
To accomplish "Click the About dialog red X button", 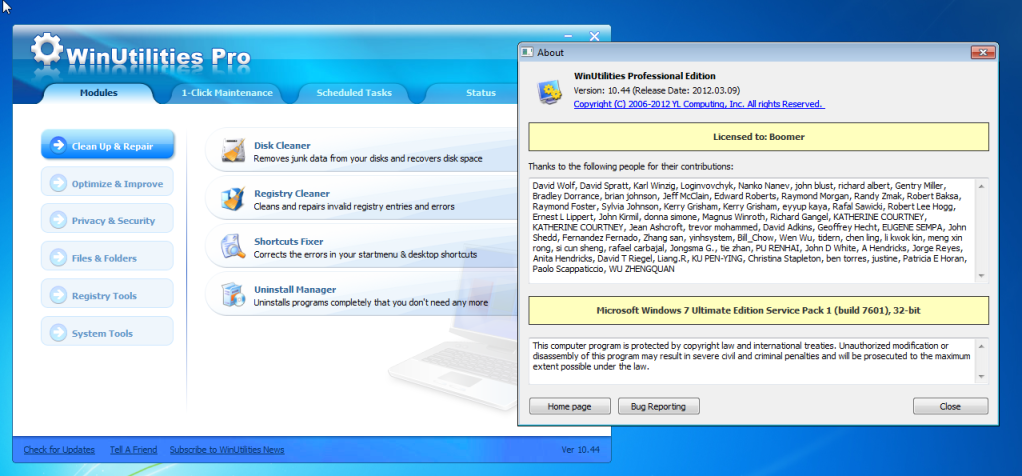I will (983, 52).
